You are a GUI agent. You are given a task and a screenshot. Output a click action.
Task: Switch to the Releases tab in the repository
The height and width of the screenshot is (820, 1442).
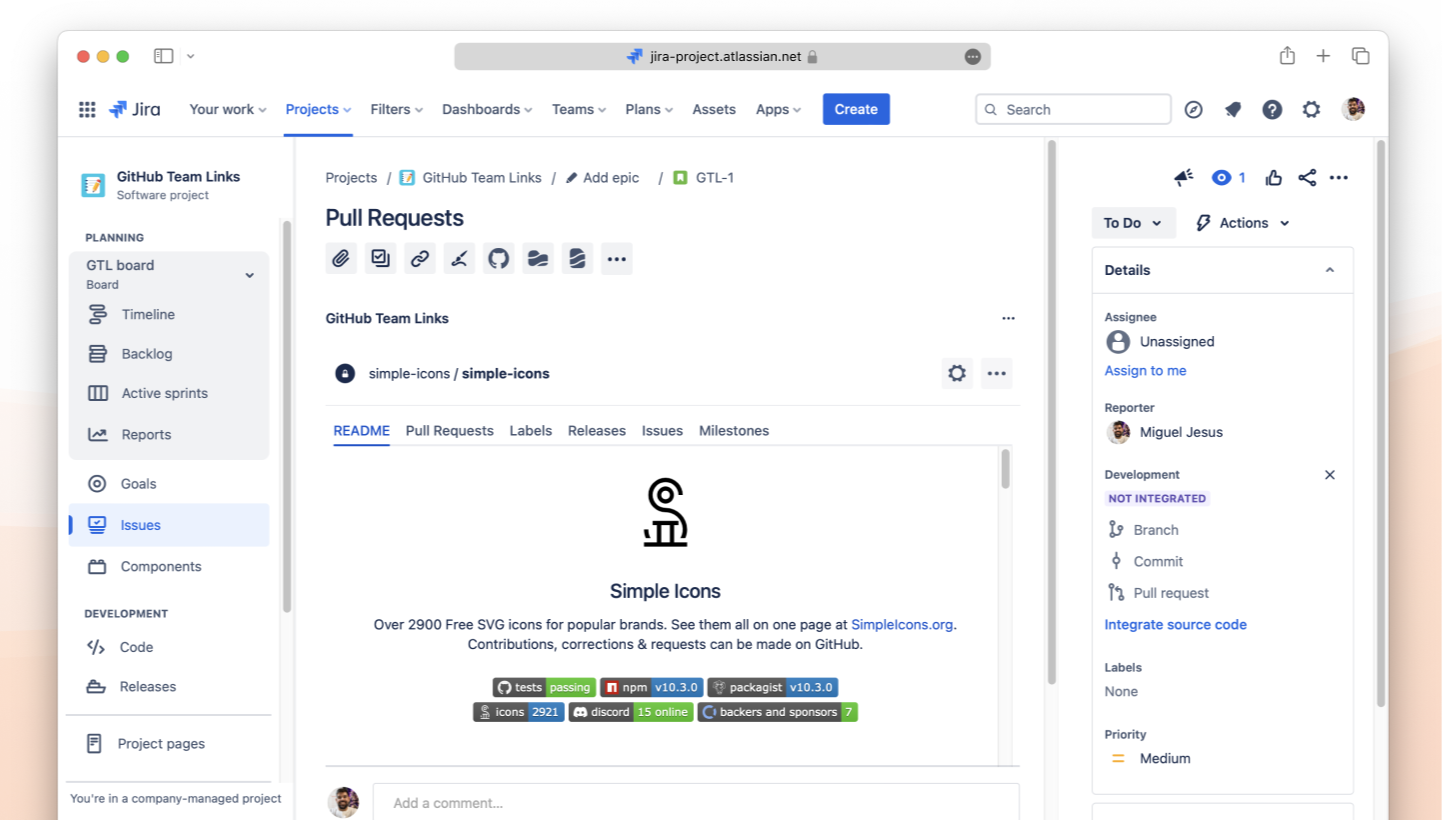(597, 431)
